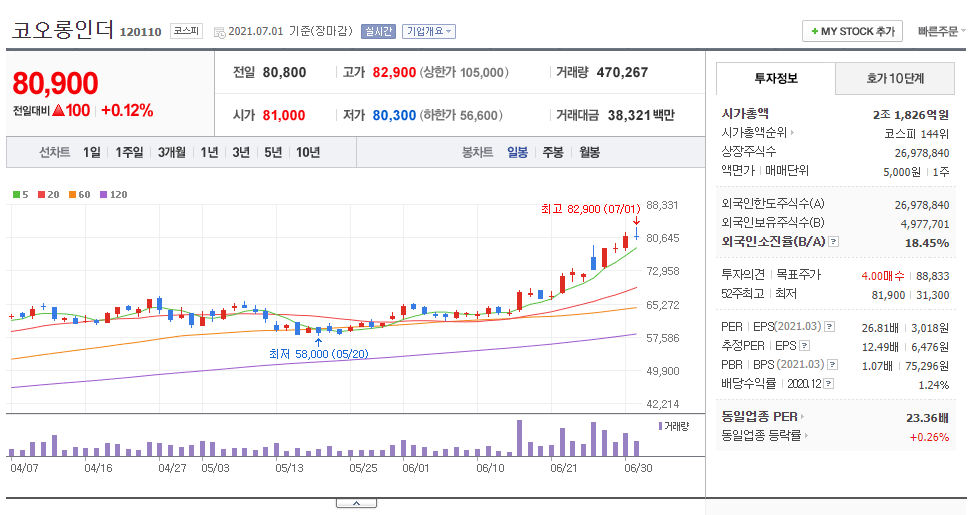Click the 시가 value 81,000
Image resolution: width=973 pixels, height=515 pixels.
284,115
